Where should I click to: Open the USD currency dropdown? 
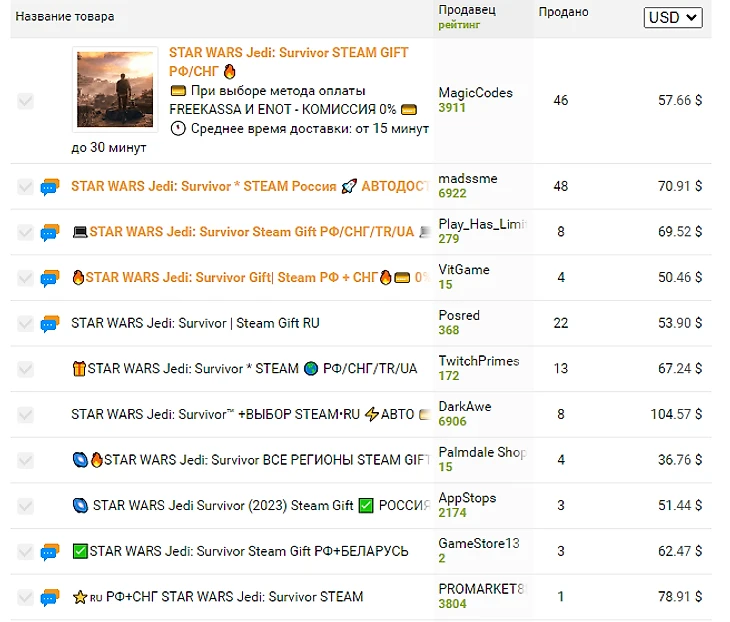click(673, 17)
